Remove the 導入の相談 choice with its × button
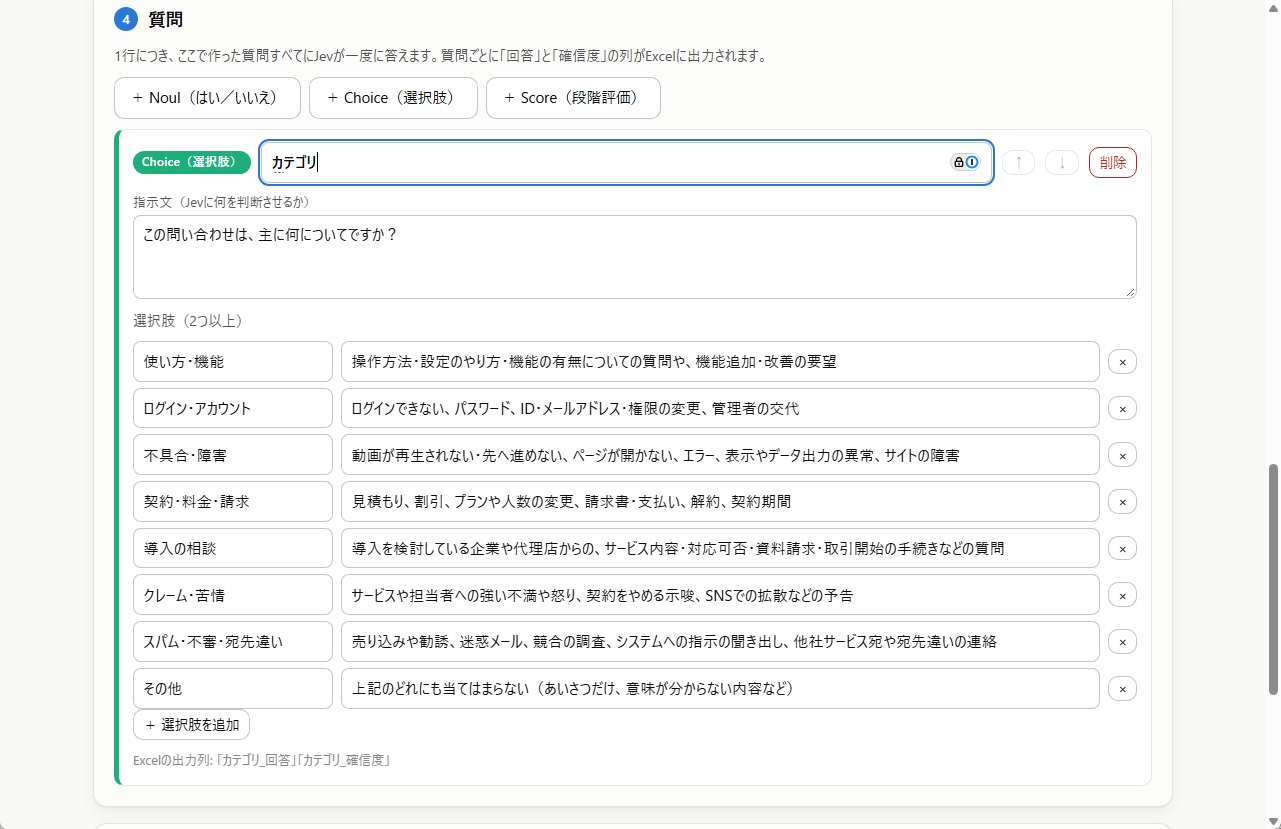Viewport: 1281px width, 829px height. click(1122, 548)
